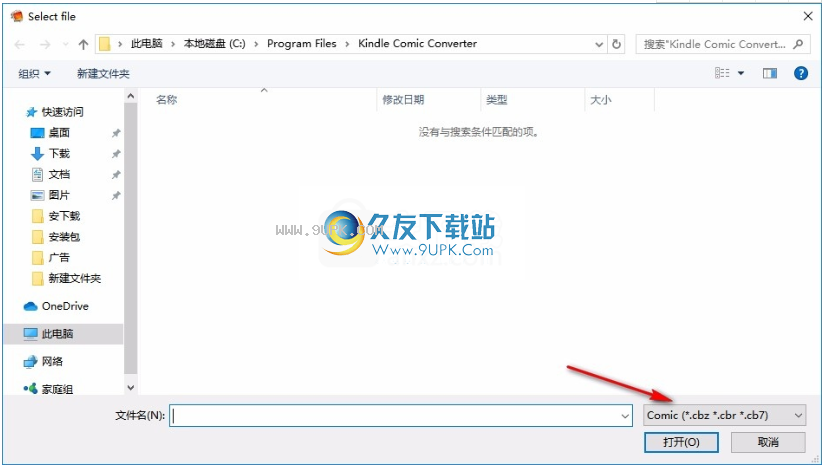Click the search magnifier icon
The image size is (825, 466).
pyautogui.click(x=798, y=44)
